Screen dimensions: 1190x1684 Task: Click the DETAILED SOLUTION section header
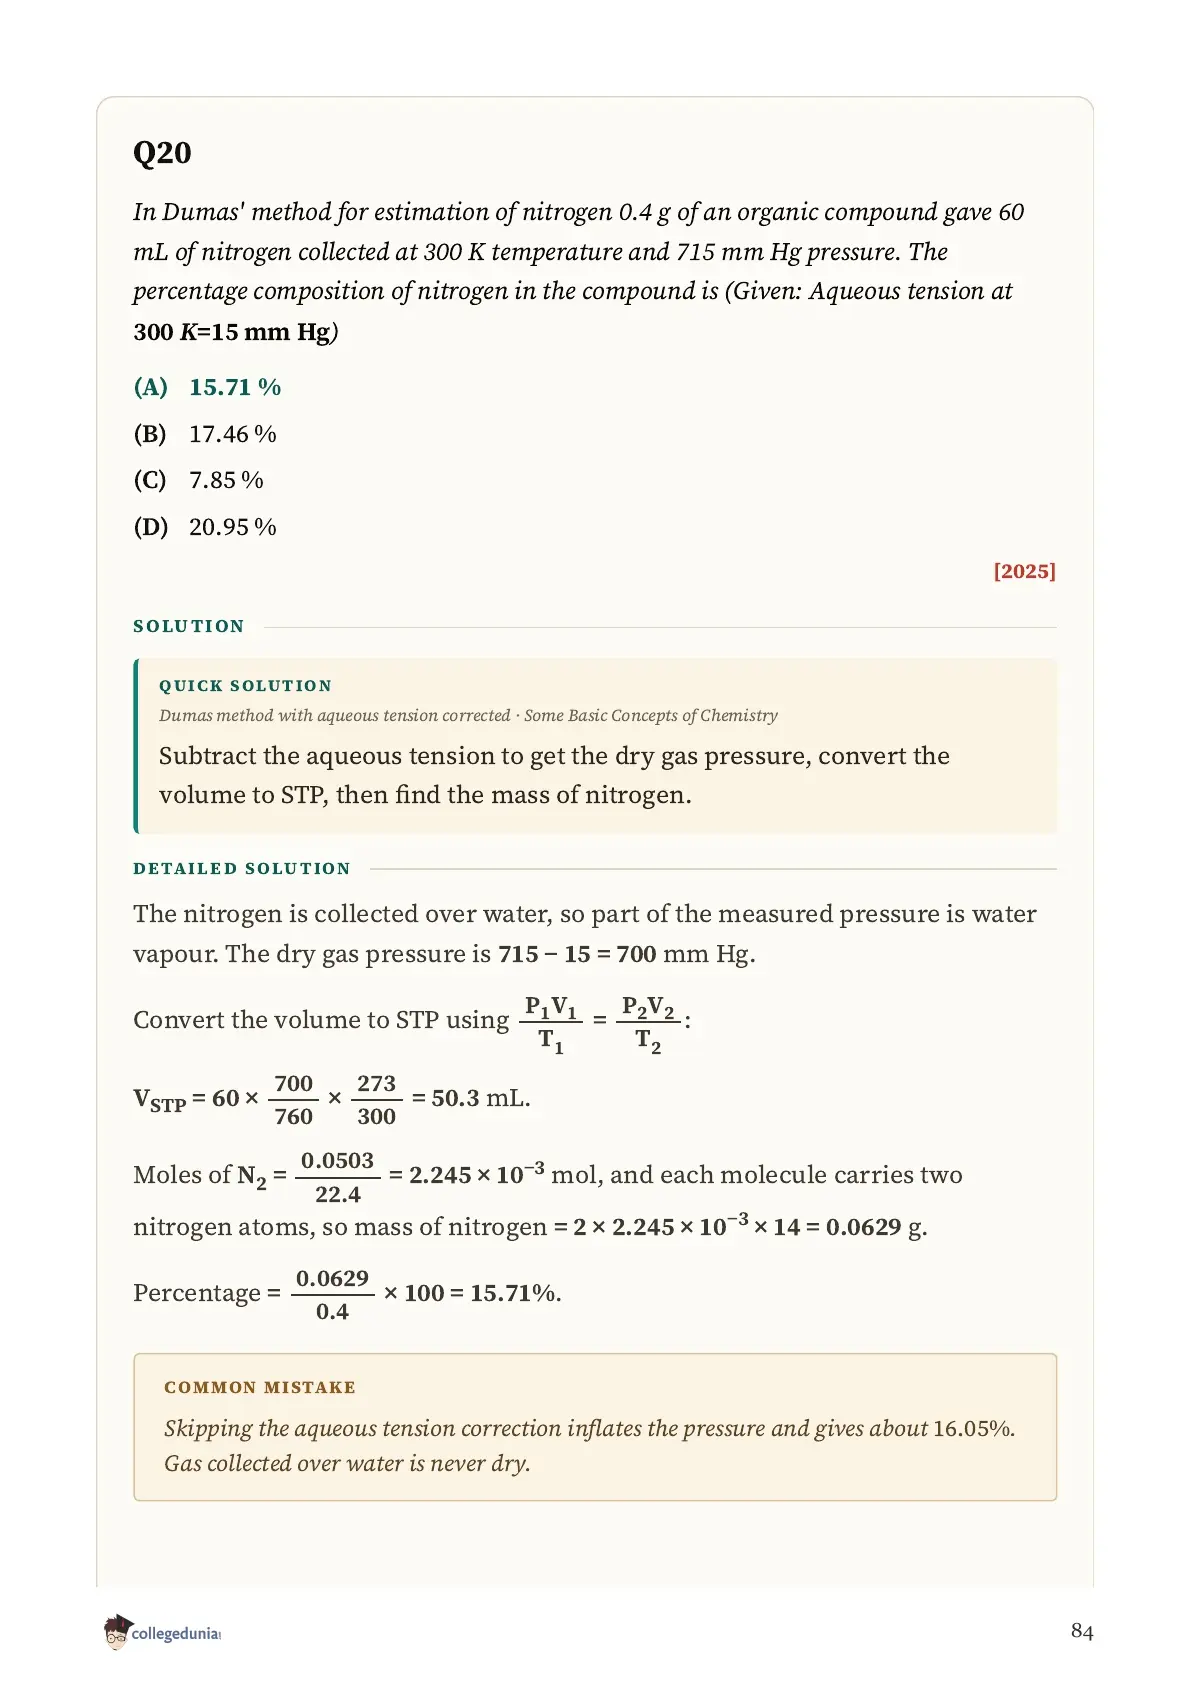pos(242,869)
